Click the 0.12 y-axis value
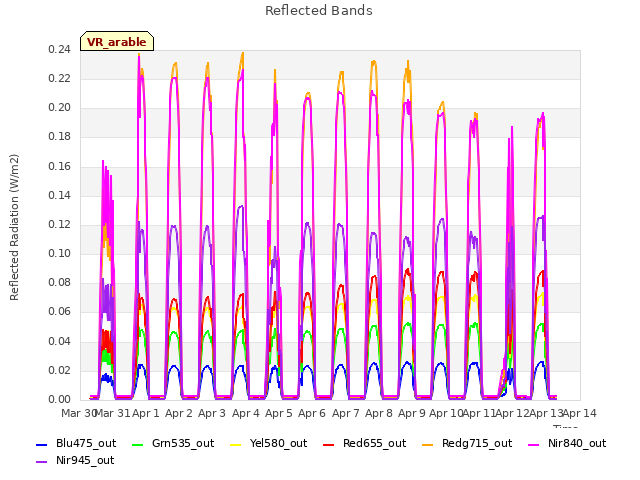Screen dimensions: 640x480 (x=59, y=224)
